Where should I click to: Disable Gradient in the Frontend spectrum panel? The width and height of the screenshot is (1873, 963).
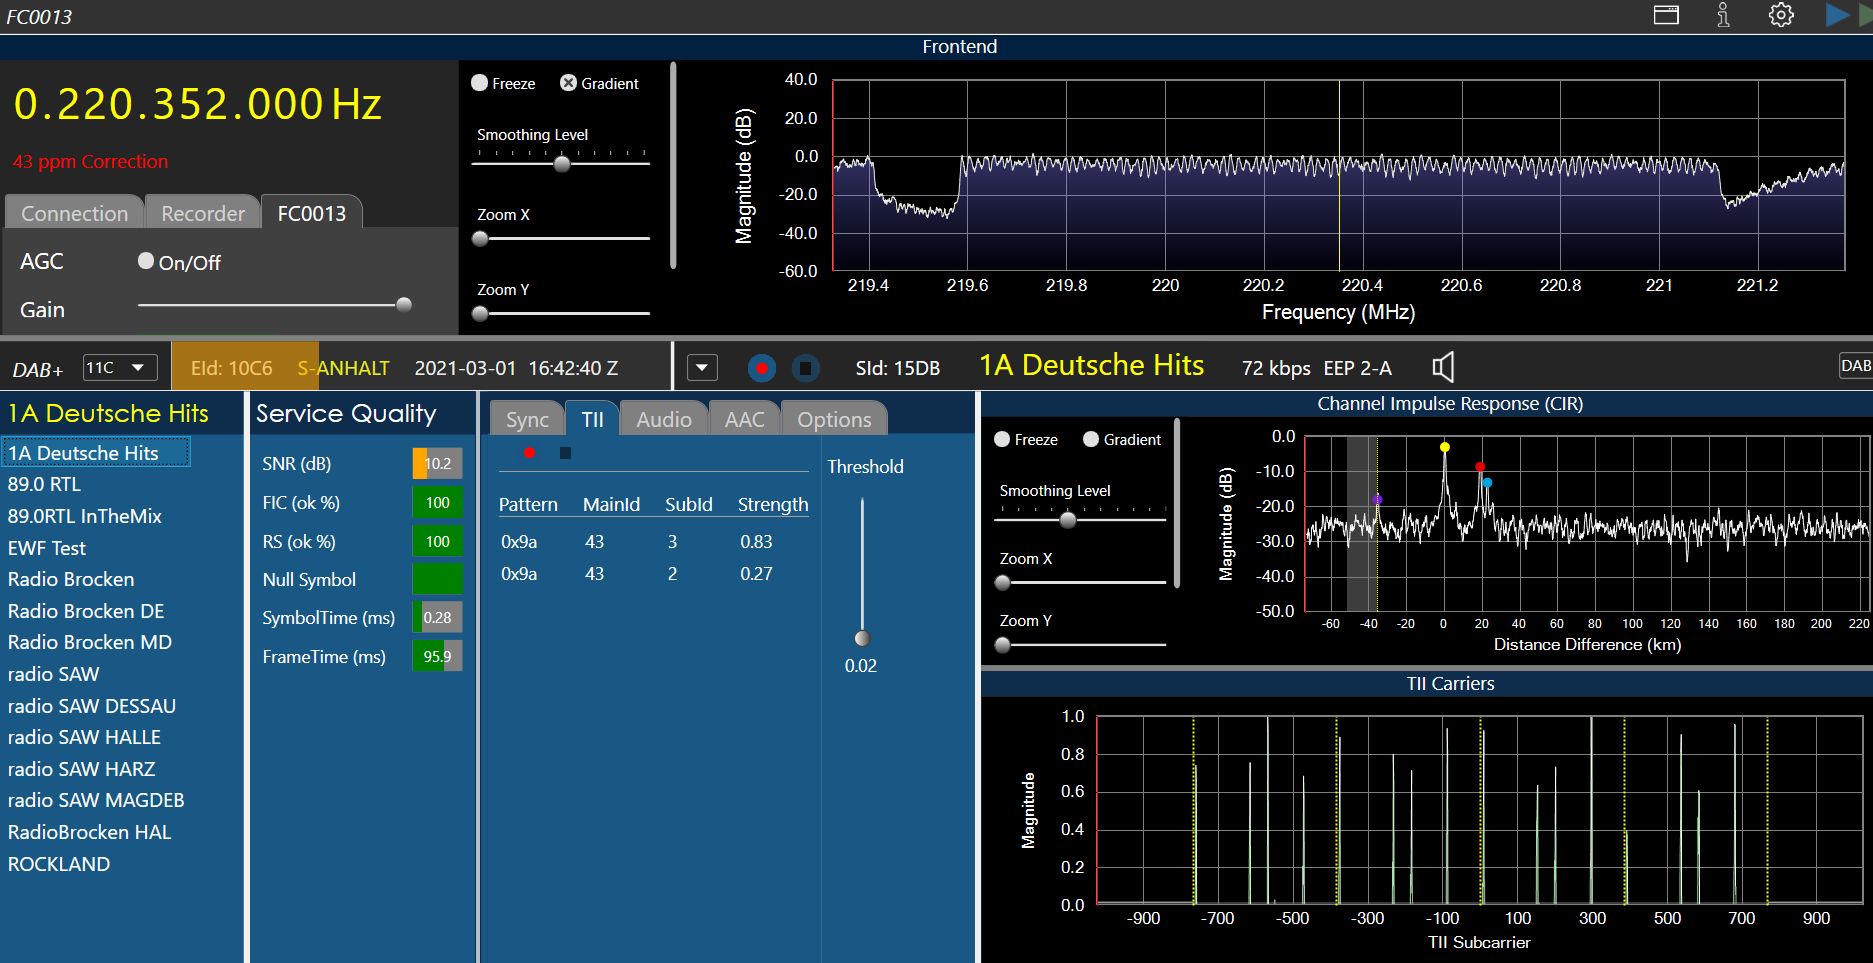coord(568,83)
